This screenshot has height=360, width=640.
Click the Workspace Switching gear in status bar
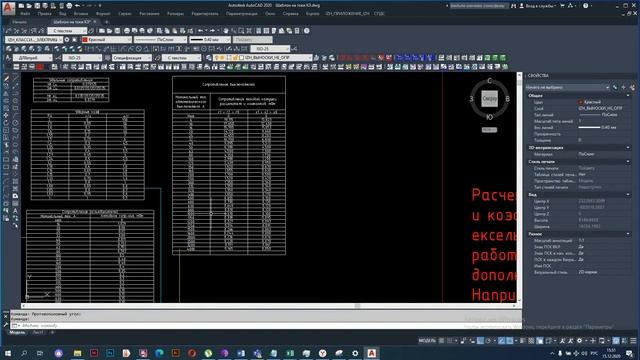[x=579, y=340]
